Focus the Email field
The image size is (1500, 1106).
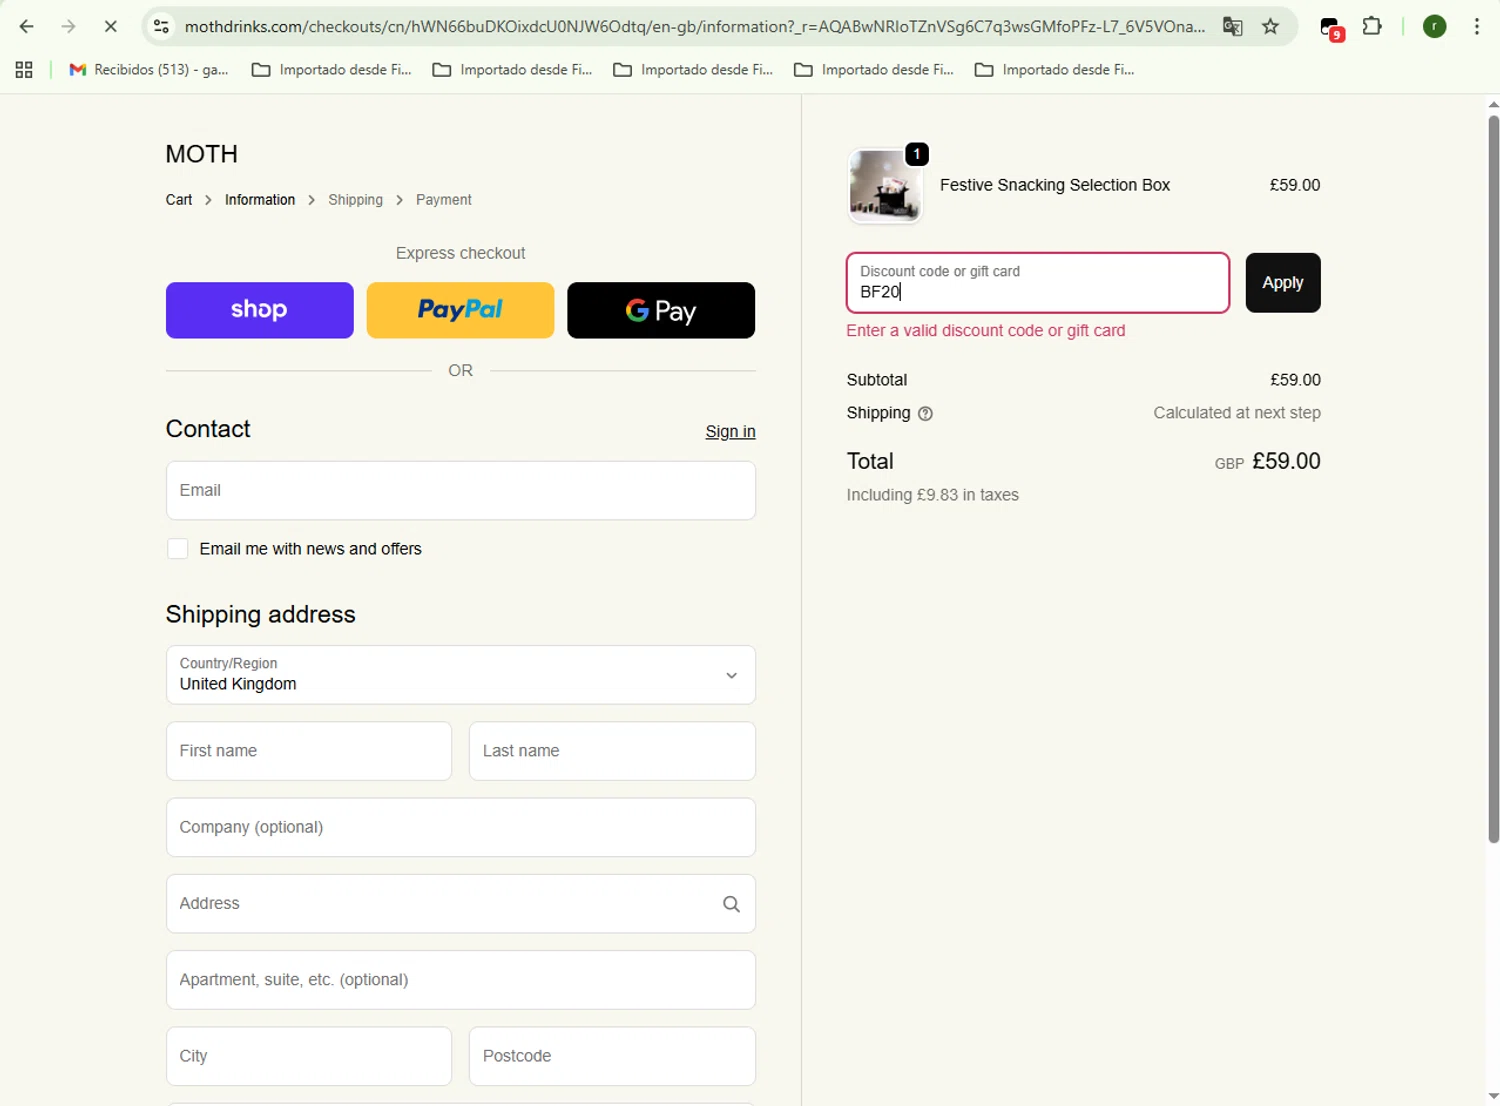click(461, 491)
